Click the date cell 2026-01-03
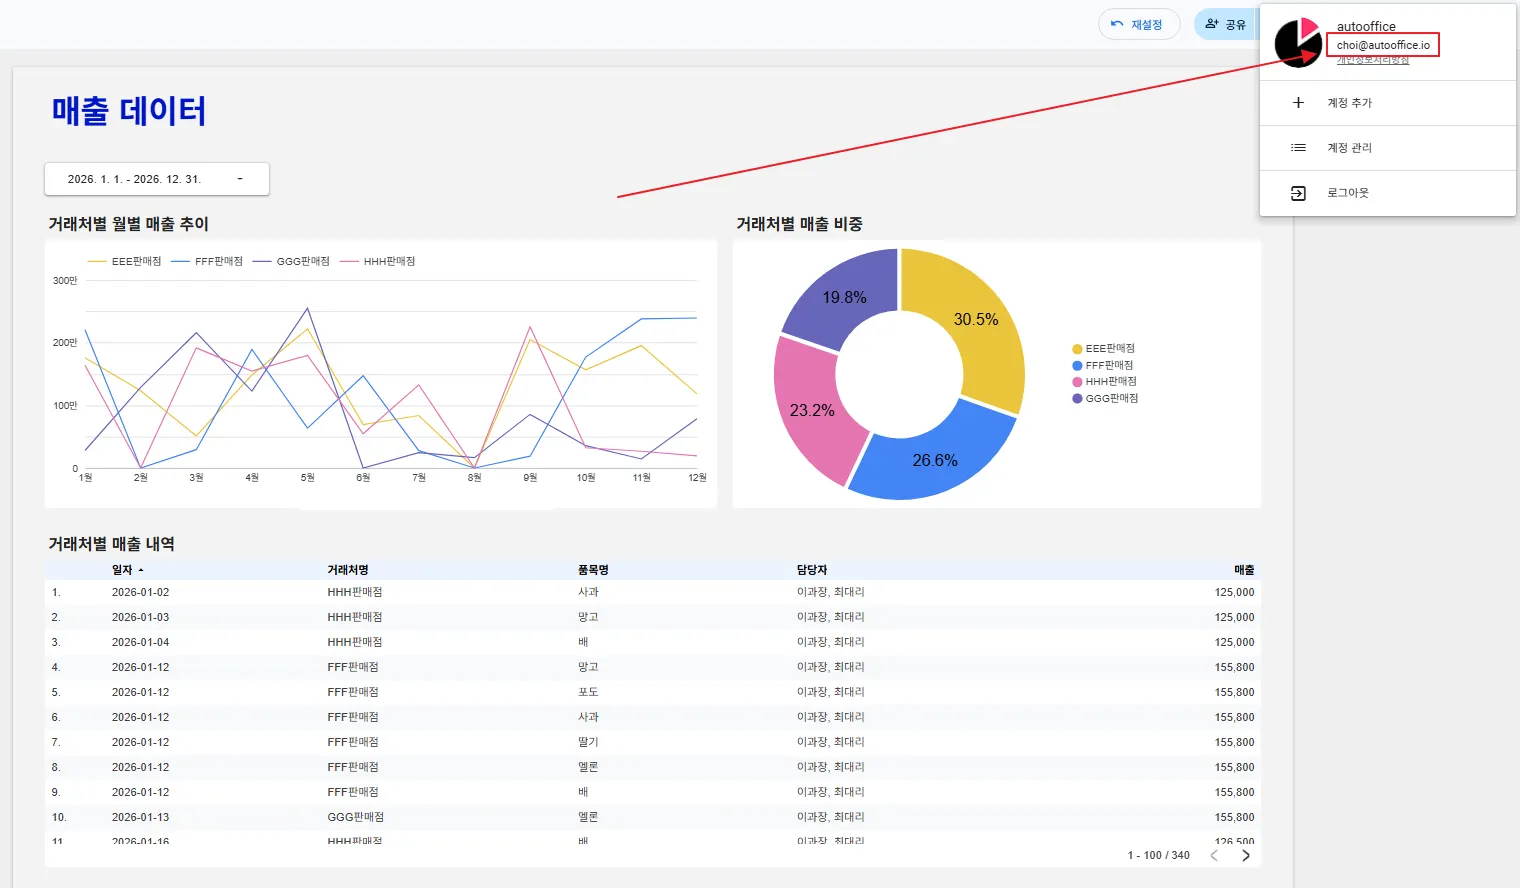The image size is (1520, 888). point(140,617)
